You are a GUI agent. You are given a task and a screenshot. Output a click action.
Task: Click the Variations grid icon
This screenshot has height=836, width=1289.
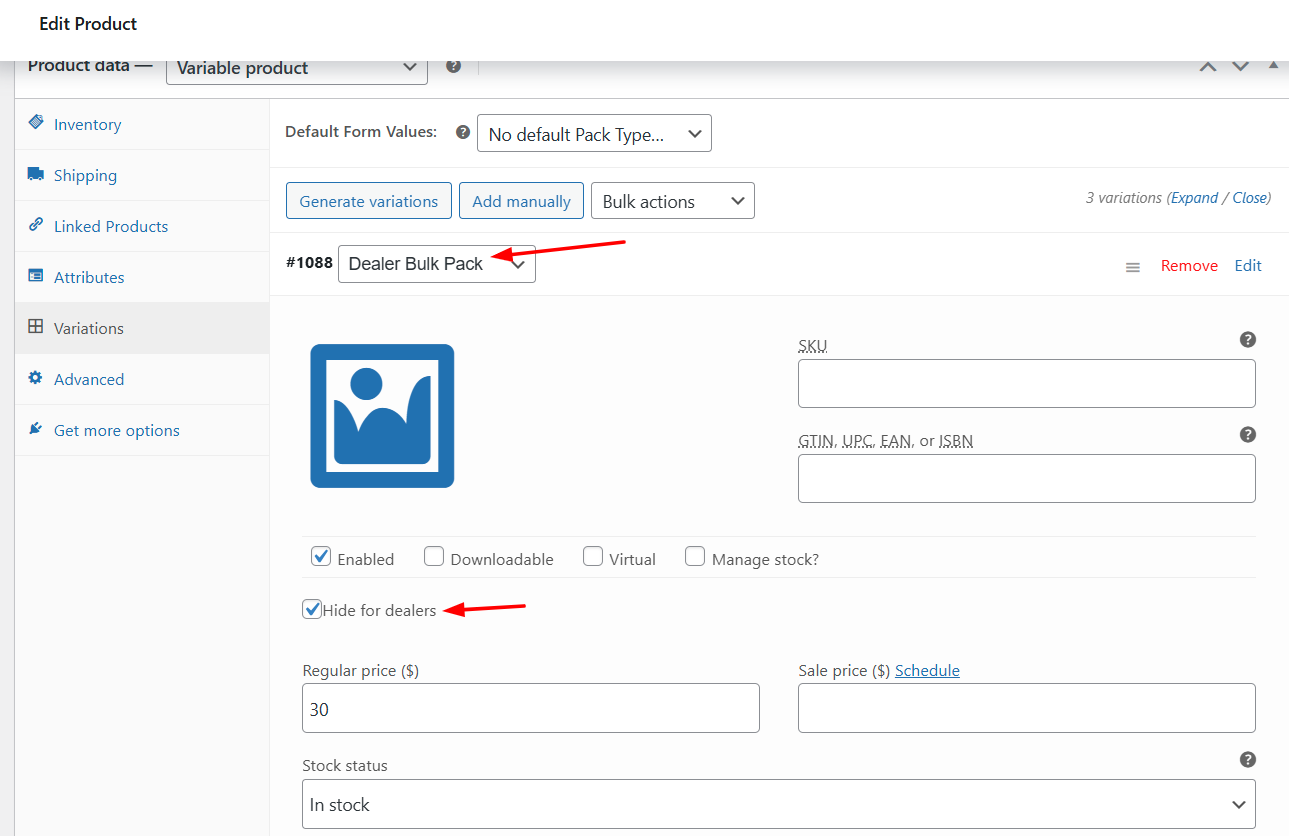(36, 327)
